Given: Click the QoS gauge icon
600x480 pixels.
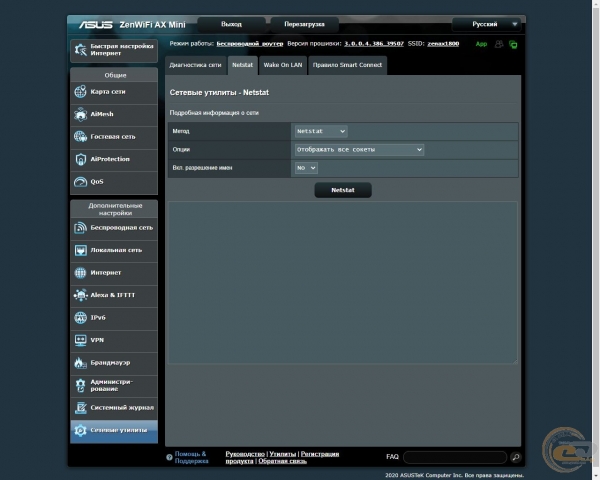Looking at the screenshot, I should pyautogui.click(x=80, y=182).
